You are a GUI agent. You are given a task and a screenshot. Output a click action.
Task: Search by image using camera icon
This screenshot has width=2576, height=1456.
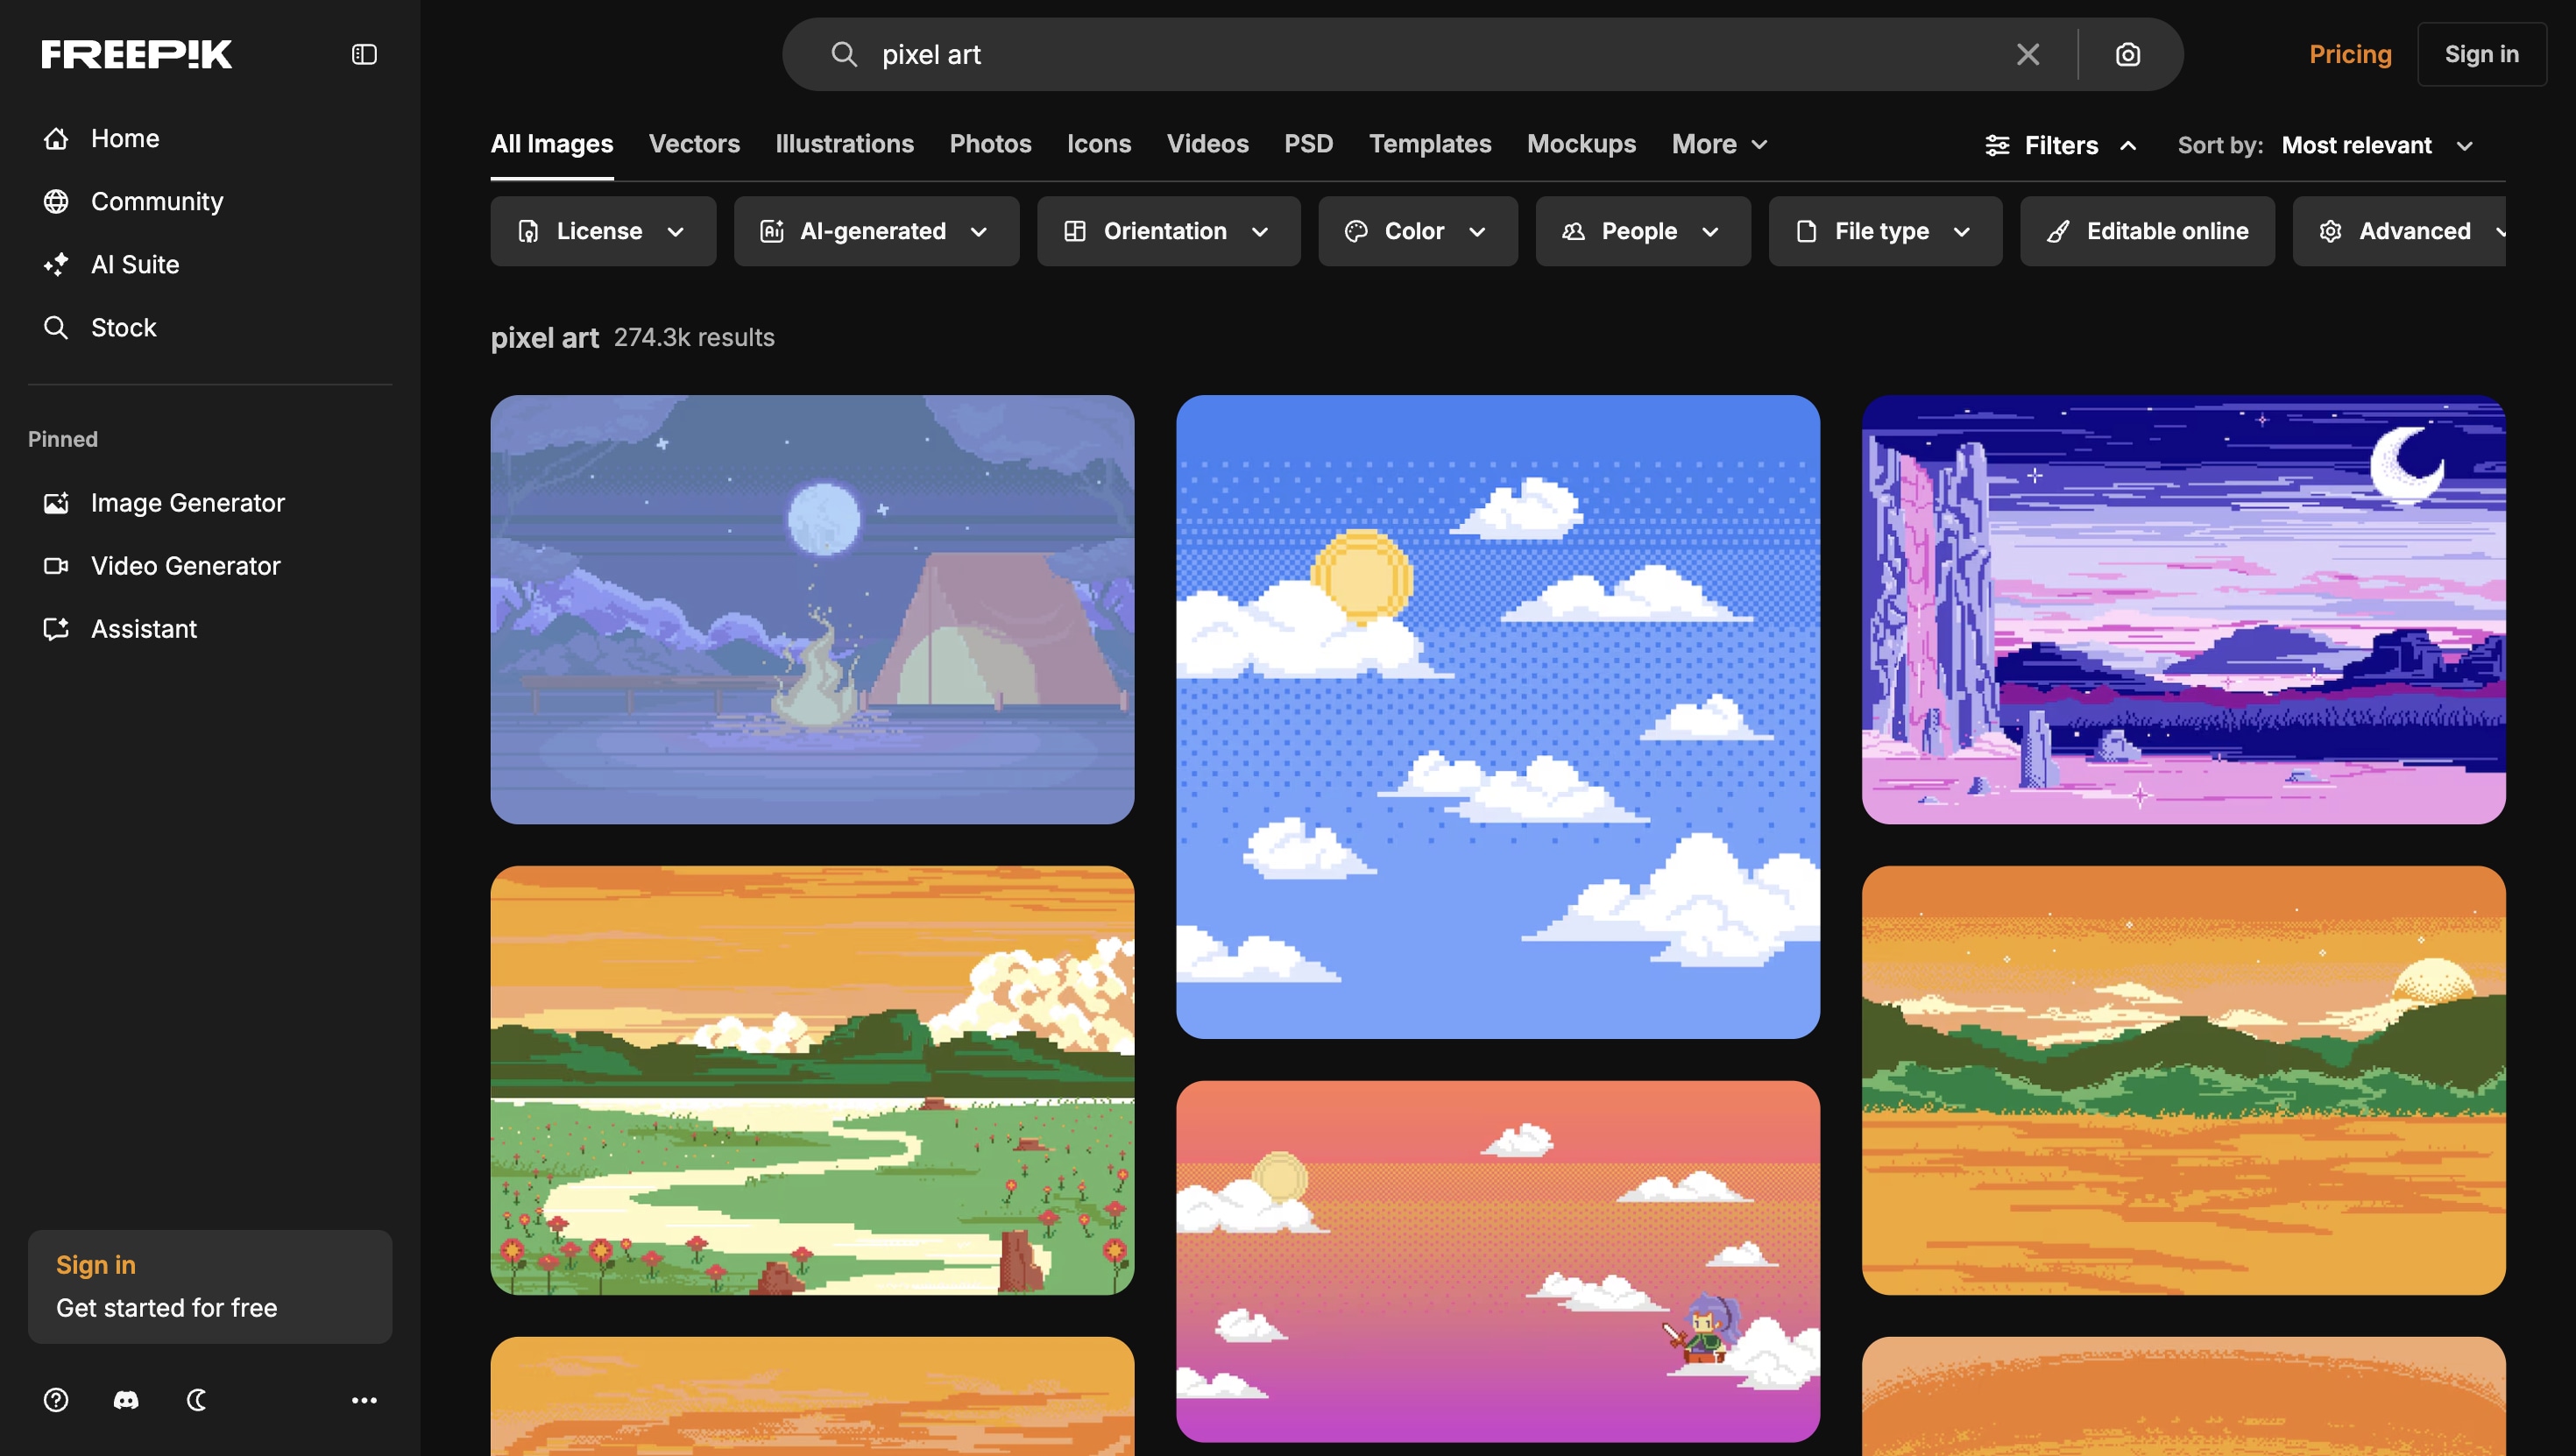(2127, 54)
